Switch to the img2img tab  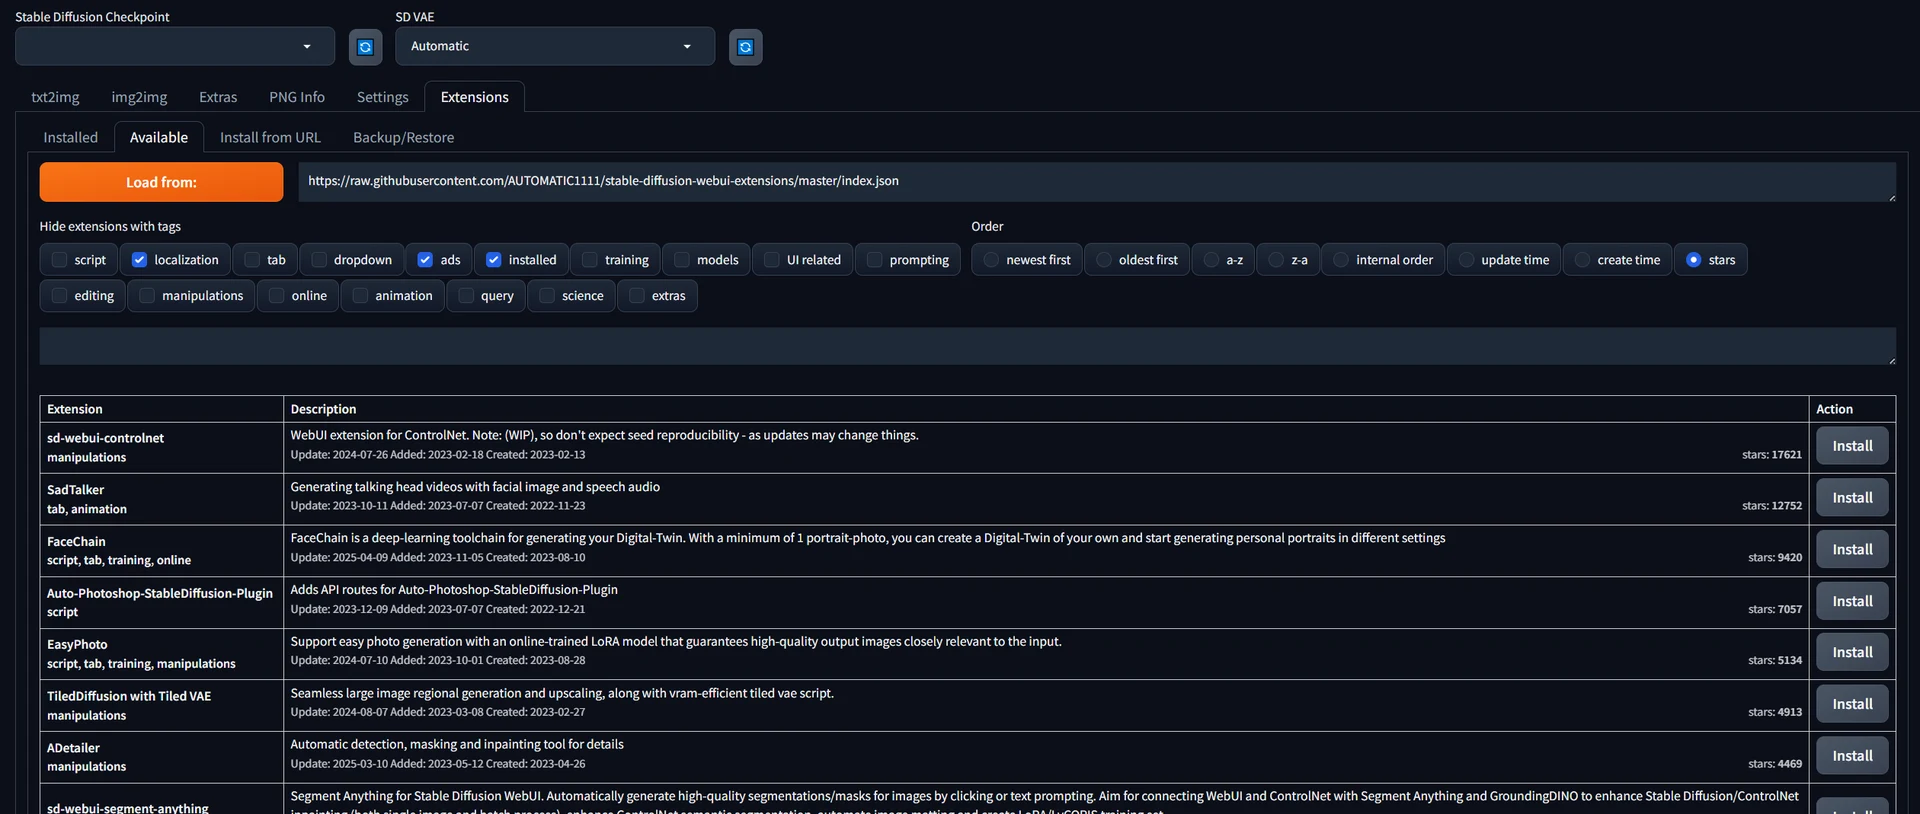coord(139,97)
